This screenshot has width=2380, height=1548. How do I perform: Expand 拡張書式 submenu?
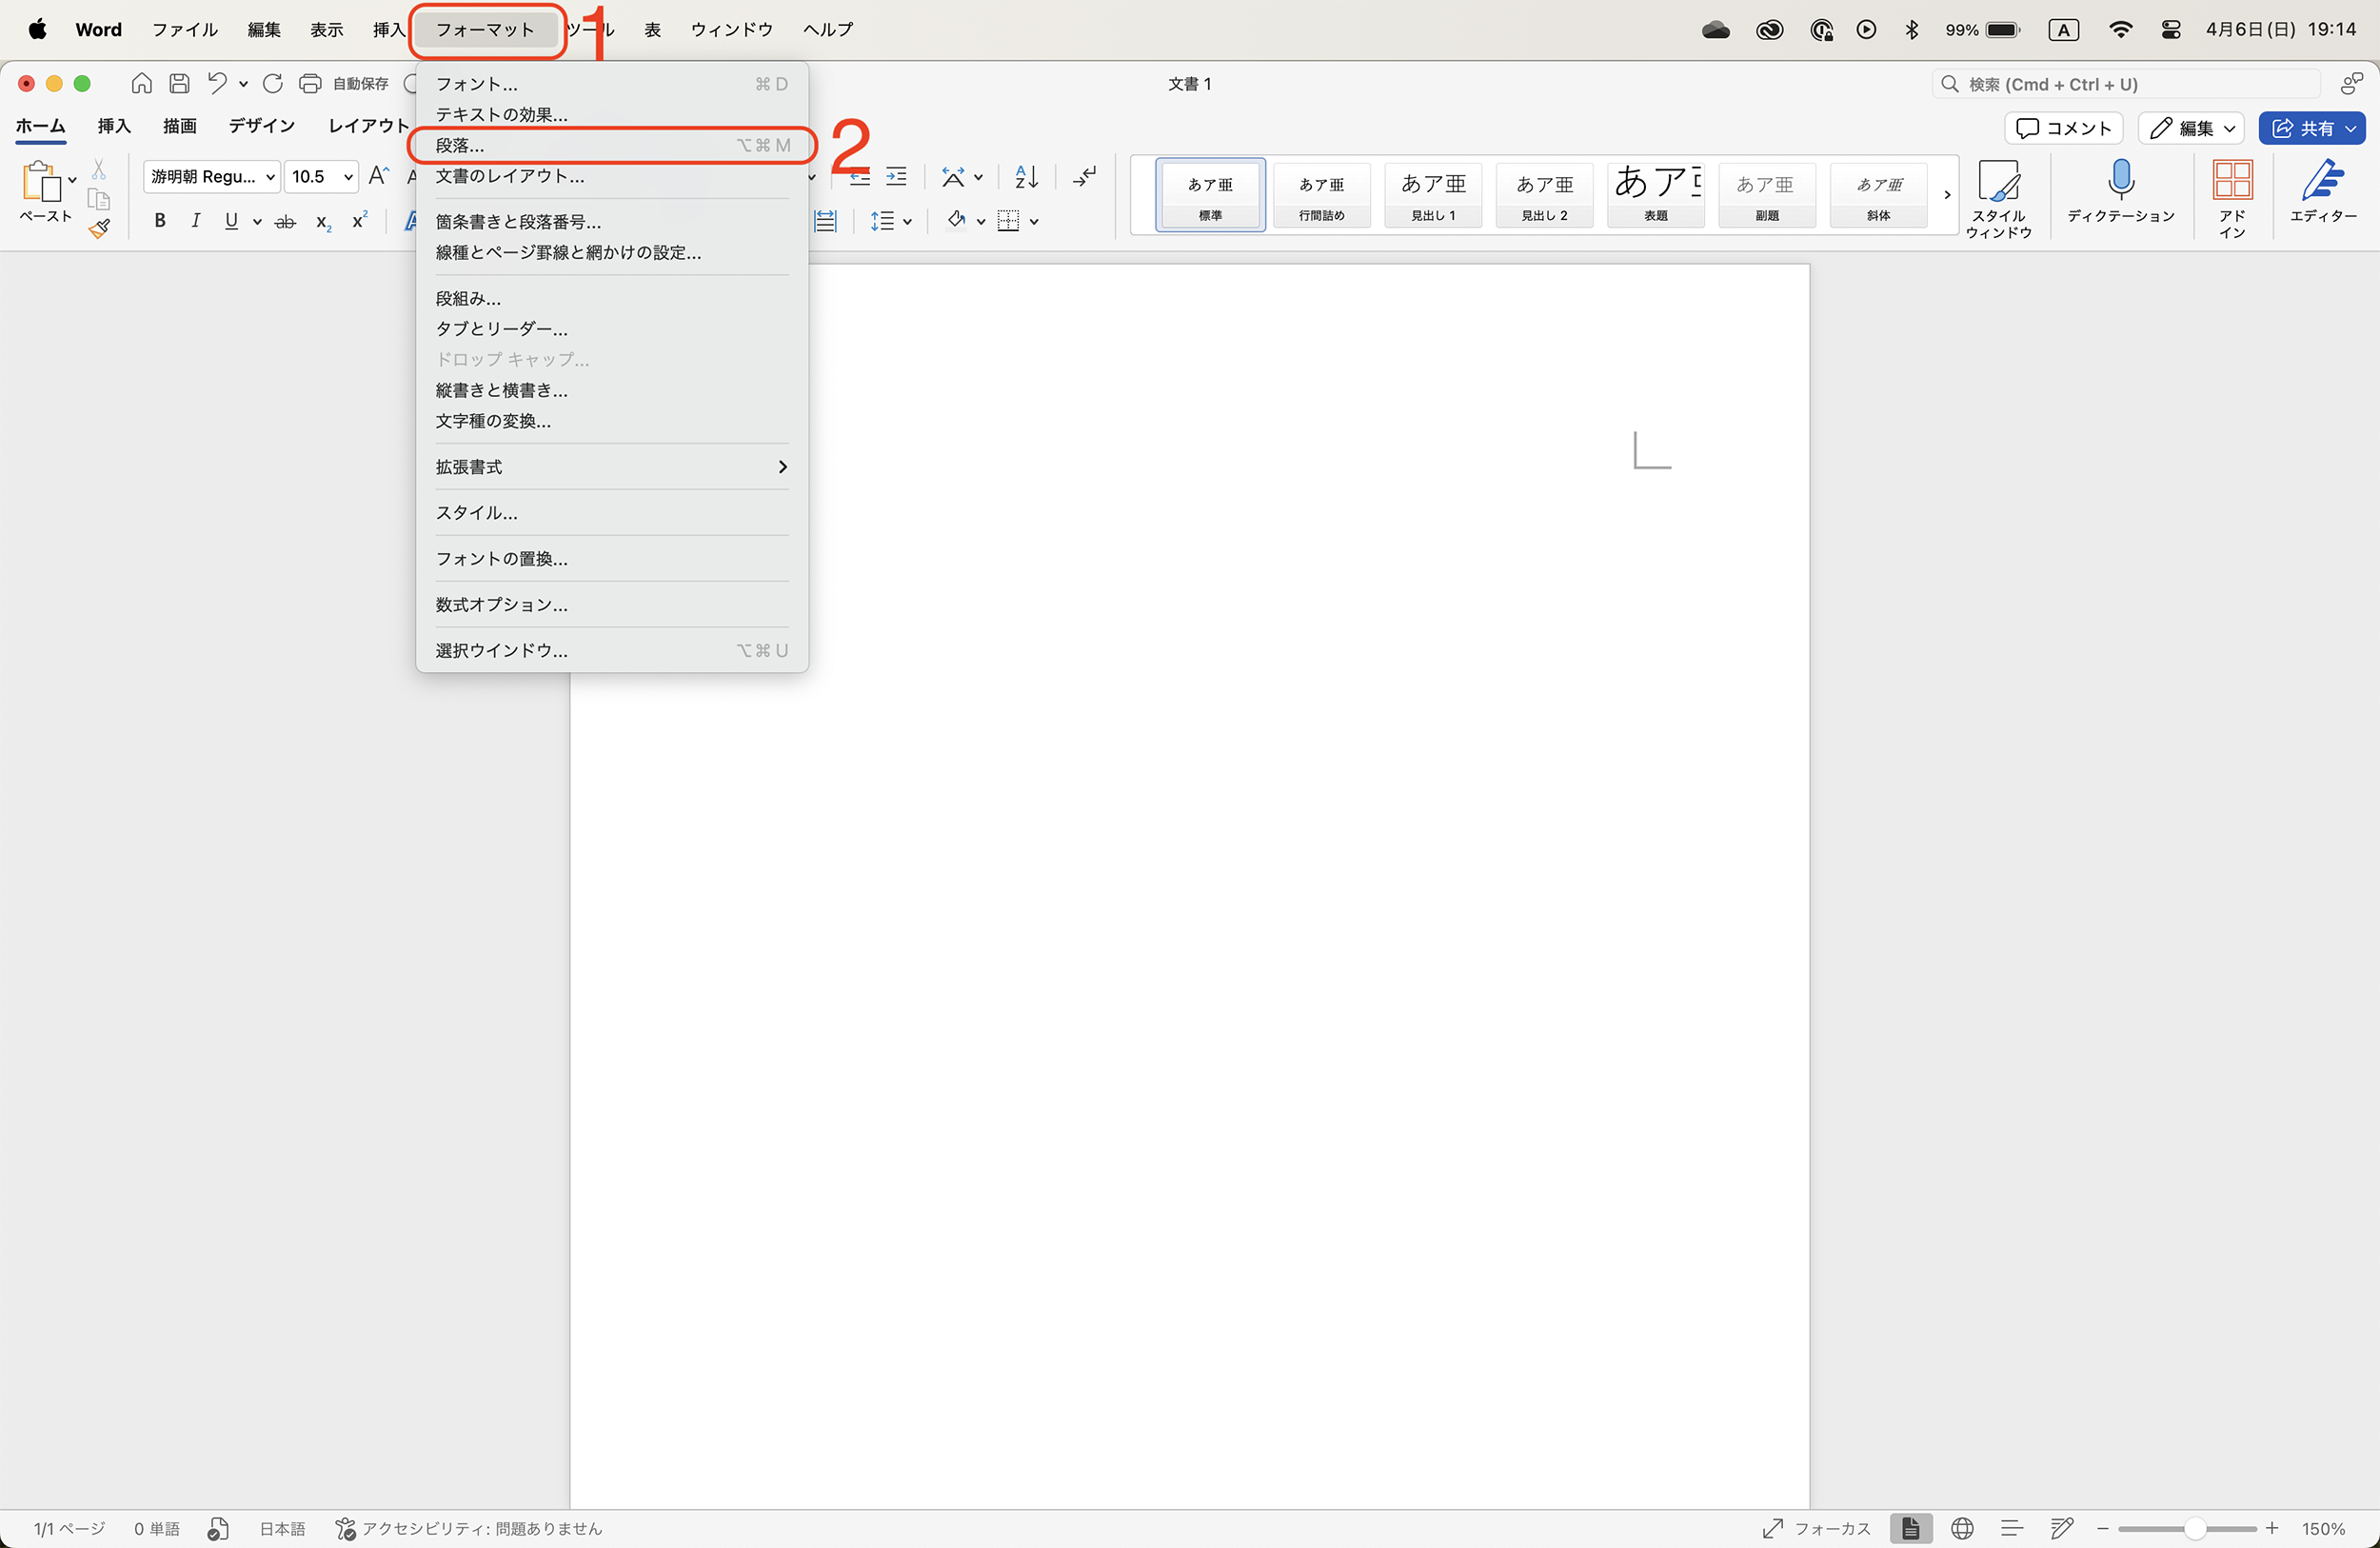(x=612, y=467)
